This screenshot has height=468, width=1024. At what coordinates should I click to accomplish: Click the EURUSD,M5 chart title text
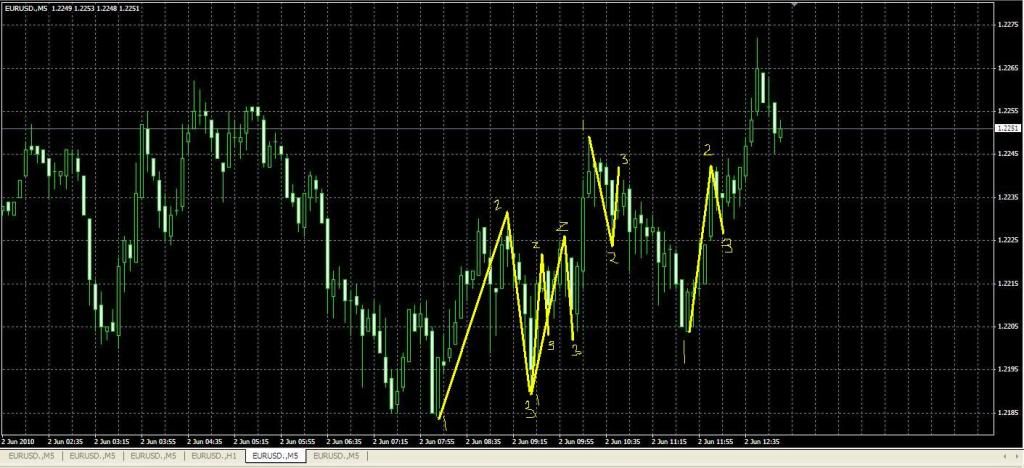point(27,7)
